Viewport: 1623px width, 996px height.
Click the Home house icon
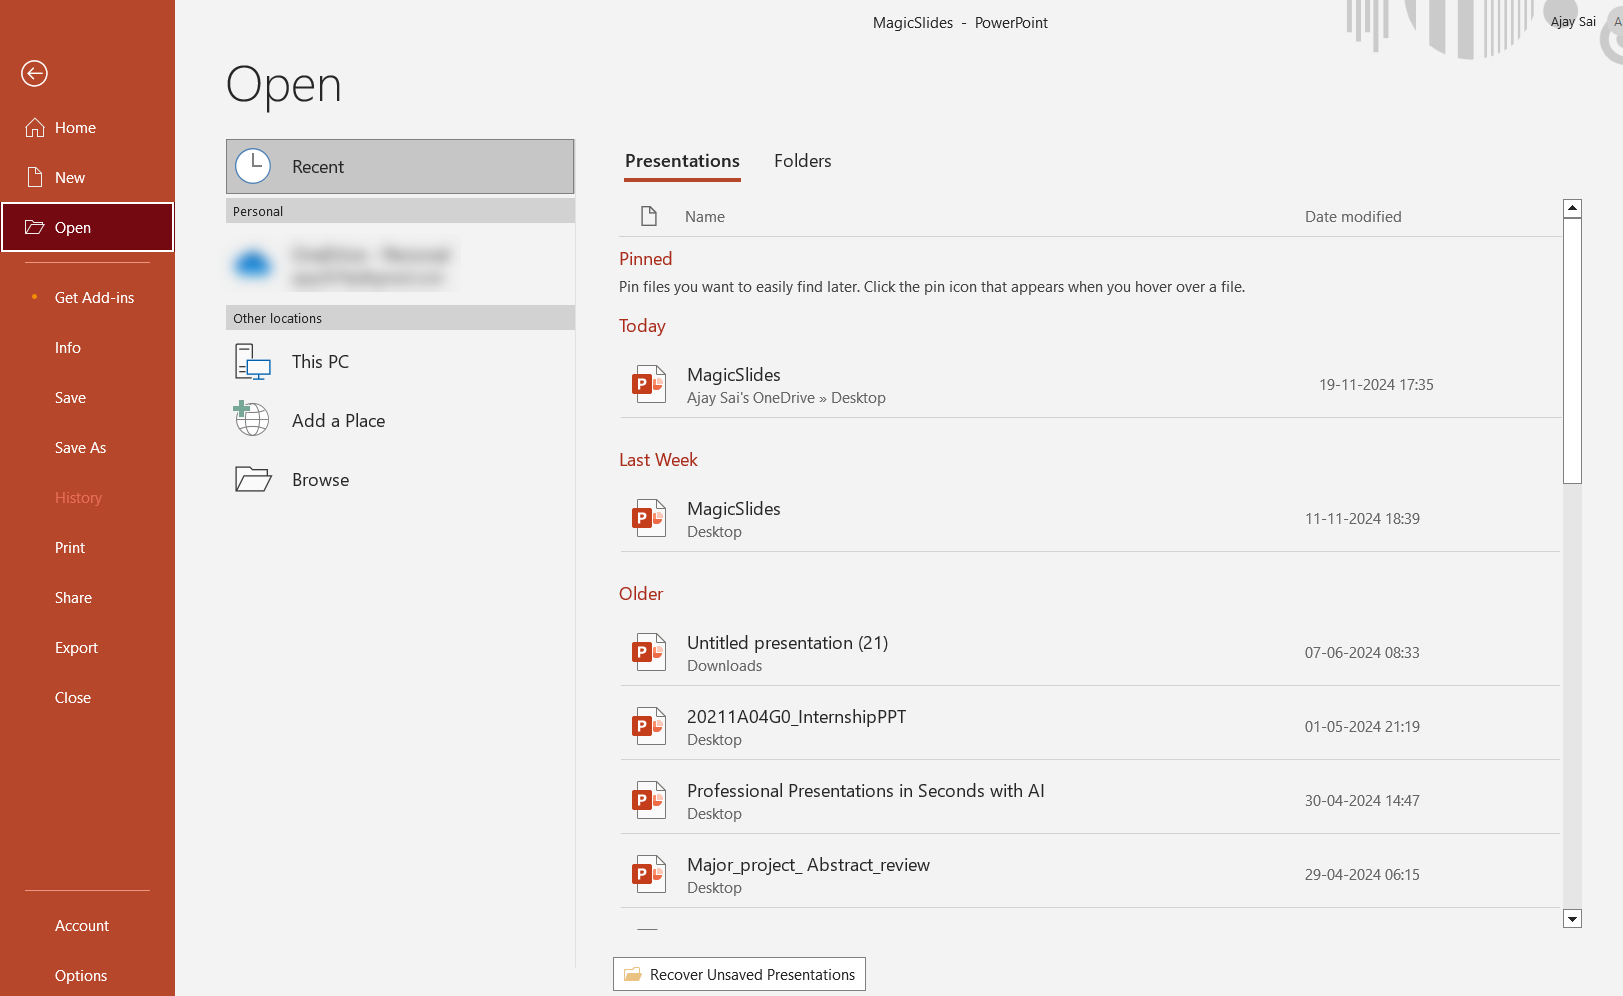[35, 128]
